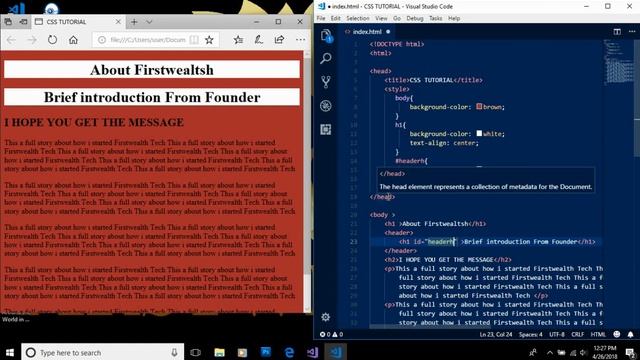Refresh the CSS TUTORIAL page
Image resolution: width=640 pixels, height=360 pixels.
52,40
